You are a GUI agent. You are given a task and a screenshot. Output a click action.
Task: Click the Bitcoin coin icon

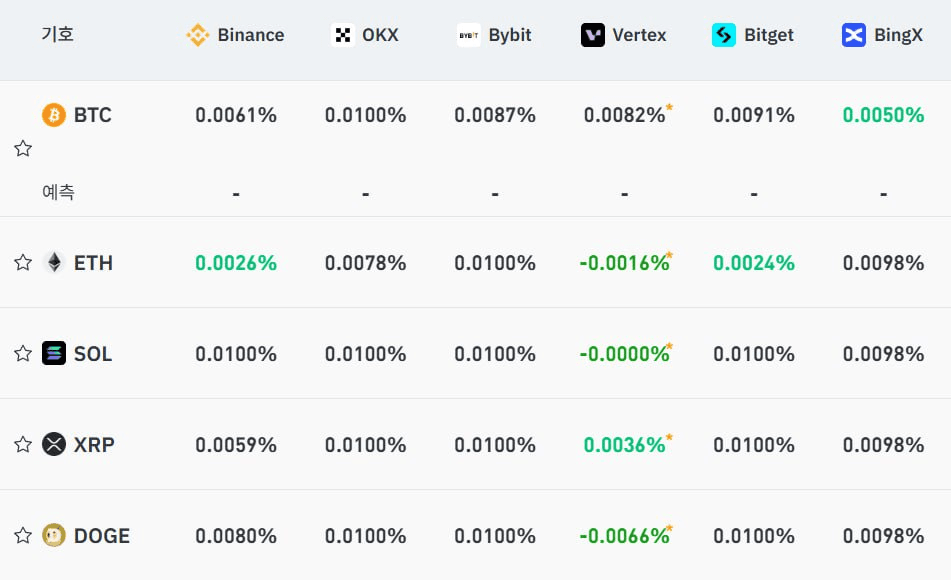click(54, 115)
